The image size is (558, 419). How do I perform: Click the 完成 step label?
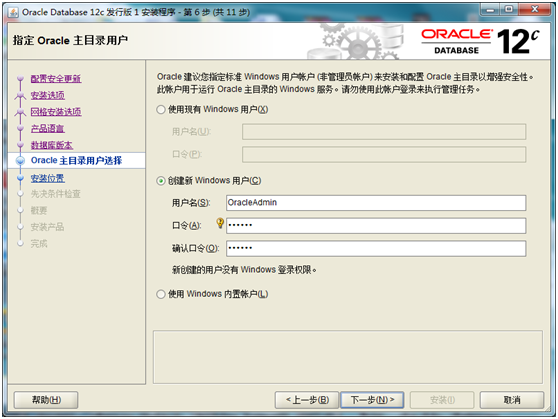click(x=39, y=243)
